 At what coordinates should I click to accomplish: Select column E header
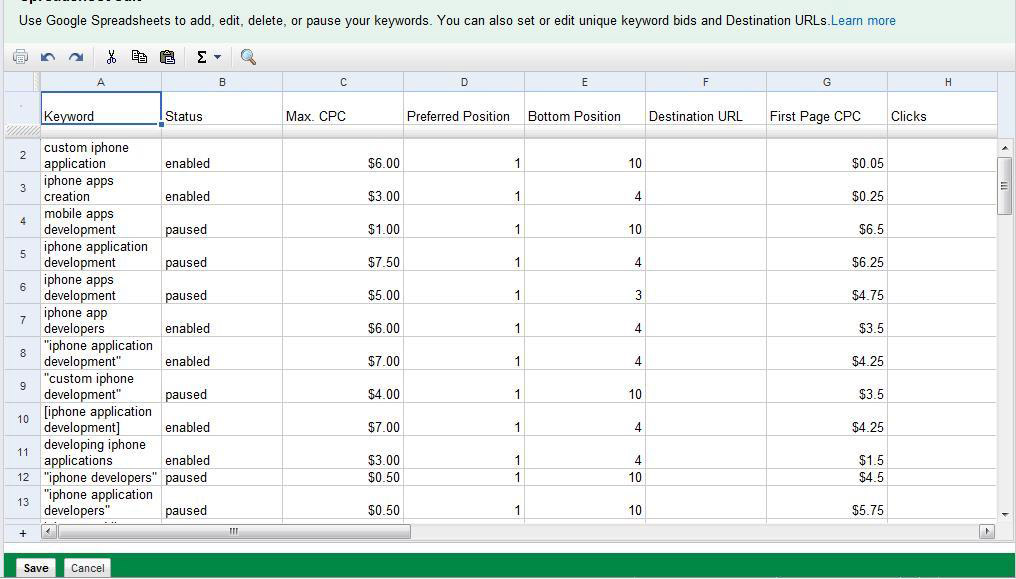(585, 82)
